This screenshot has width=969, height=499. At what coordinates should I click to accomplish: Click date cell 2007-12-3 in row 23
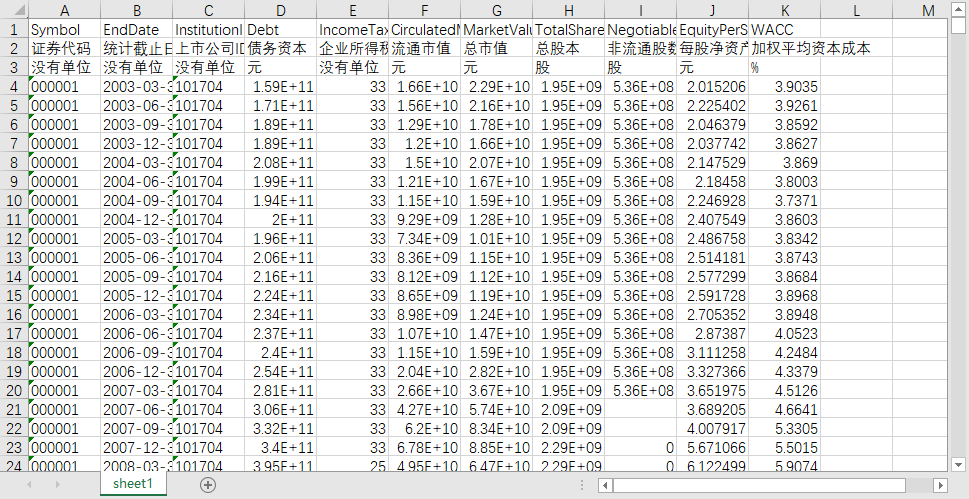coord(137,447)
